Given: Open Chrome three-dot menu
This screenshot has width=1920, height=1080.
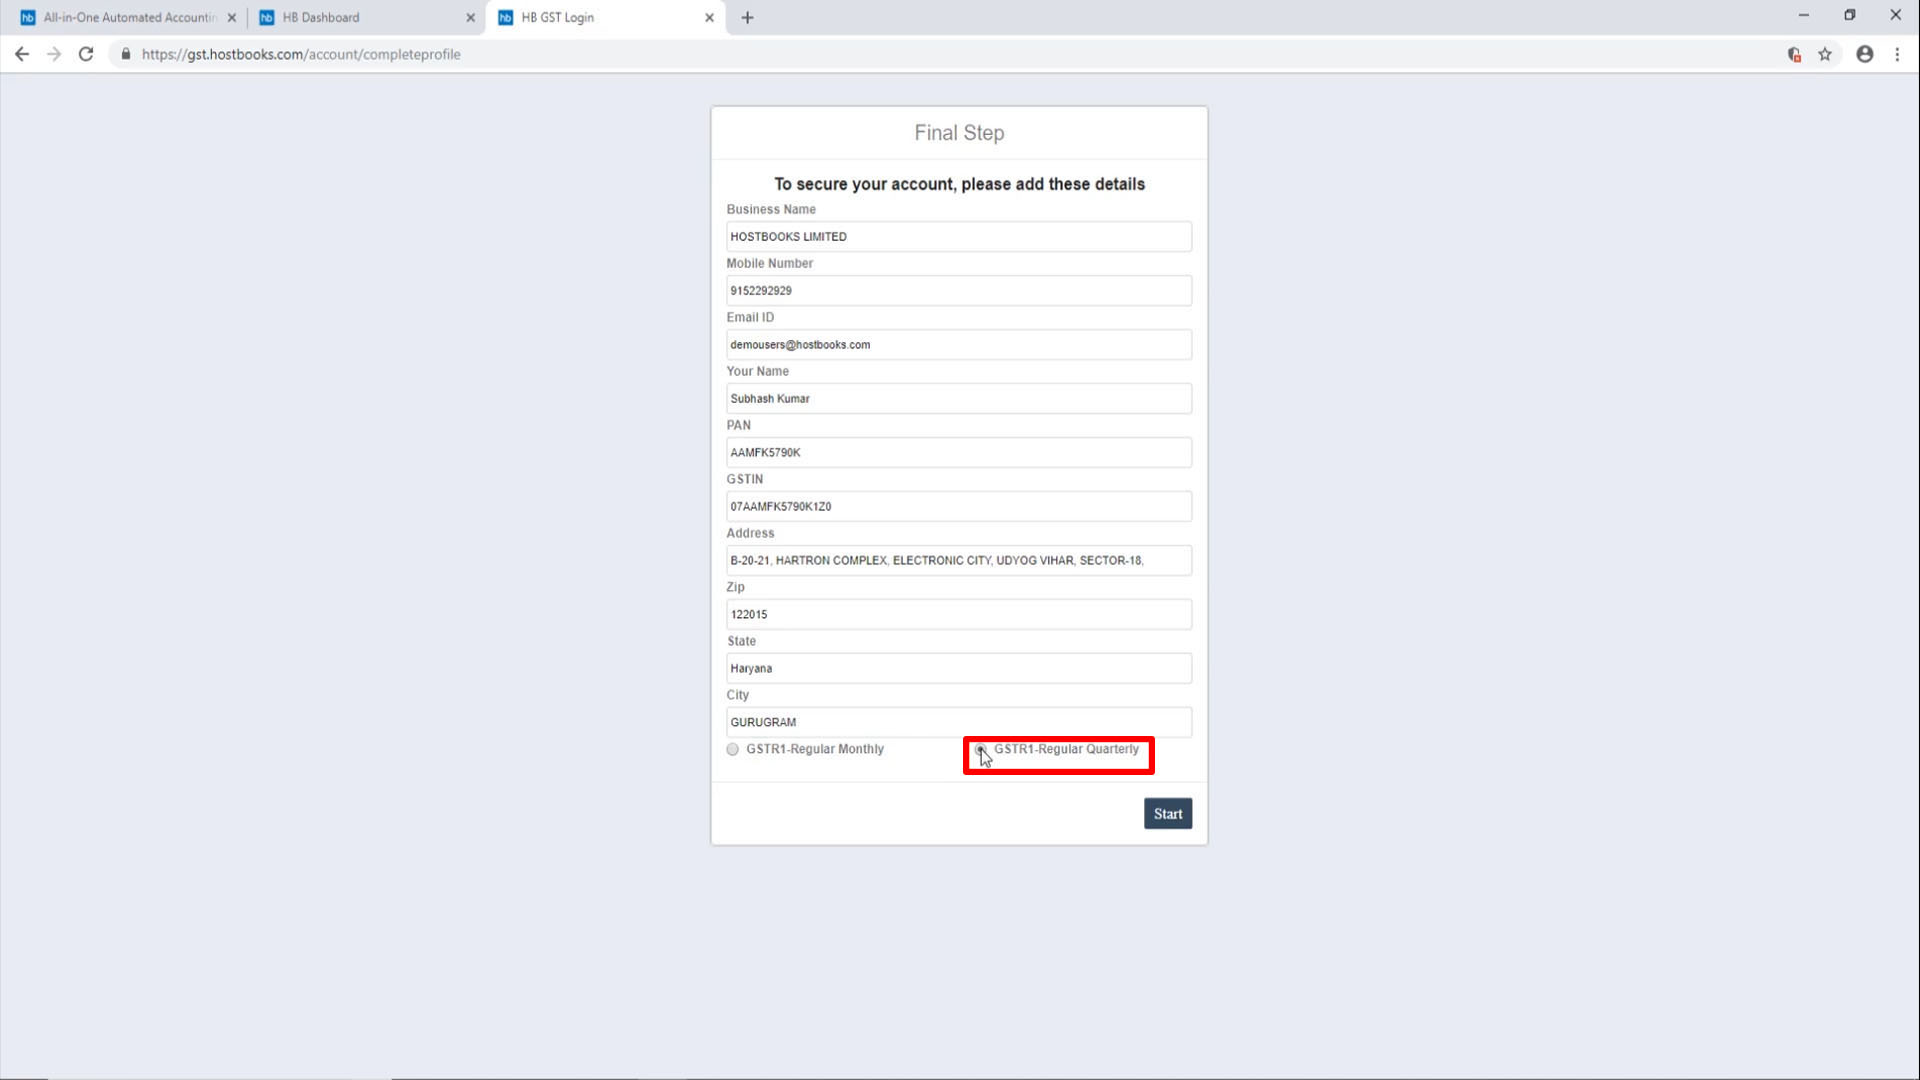Looking at the screenshot, I should click(1897, 54).
